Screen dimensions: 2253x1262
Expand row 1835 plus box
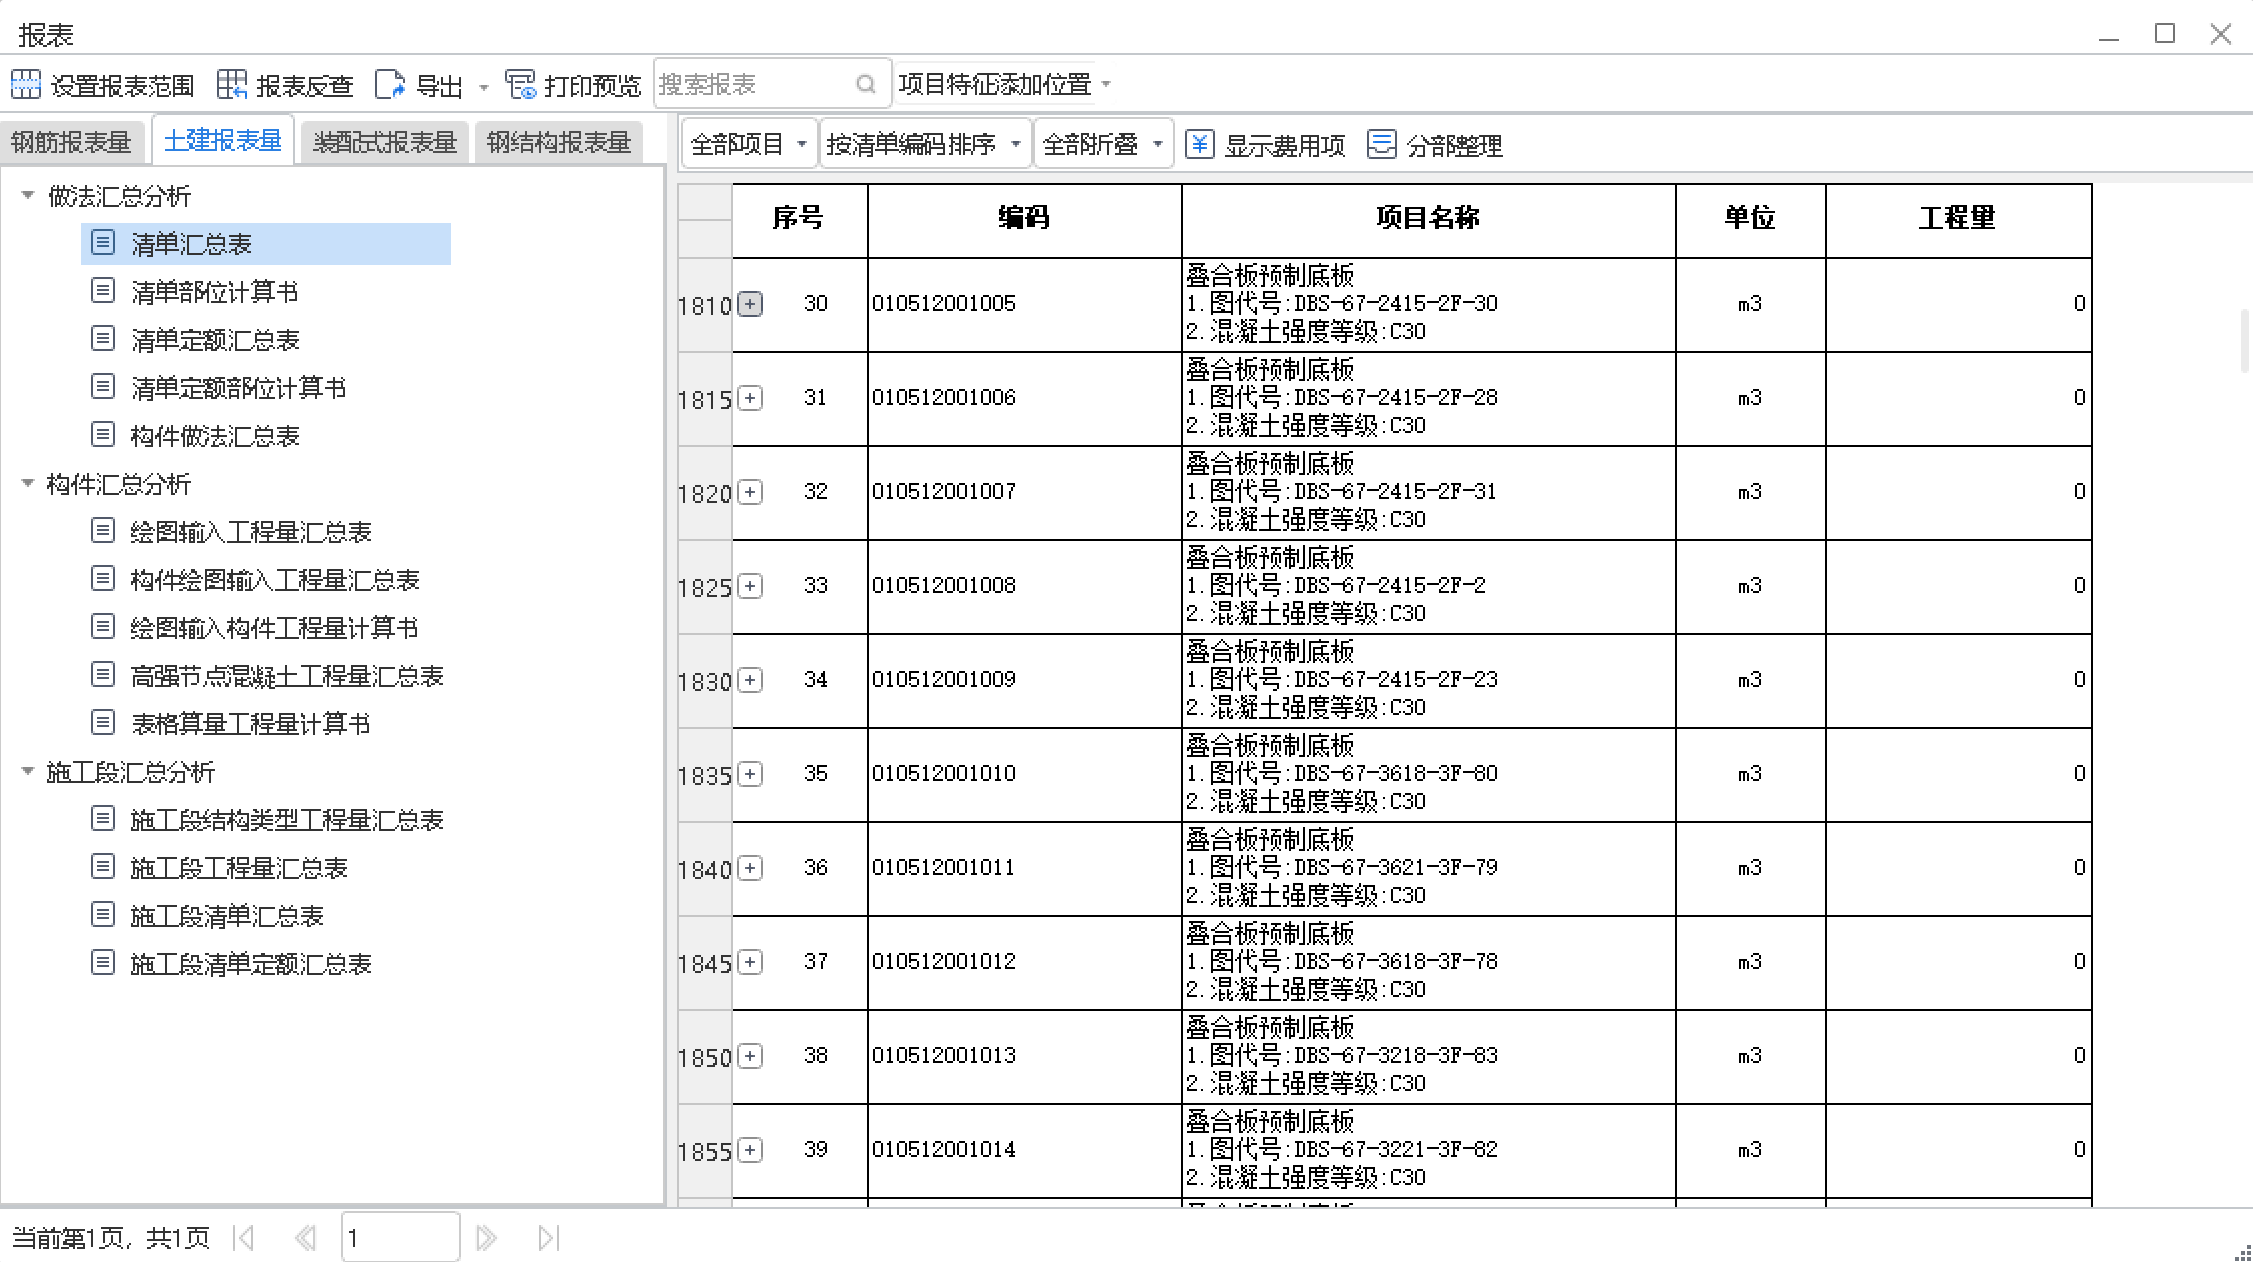(750, 774)
